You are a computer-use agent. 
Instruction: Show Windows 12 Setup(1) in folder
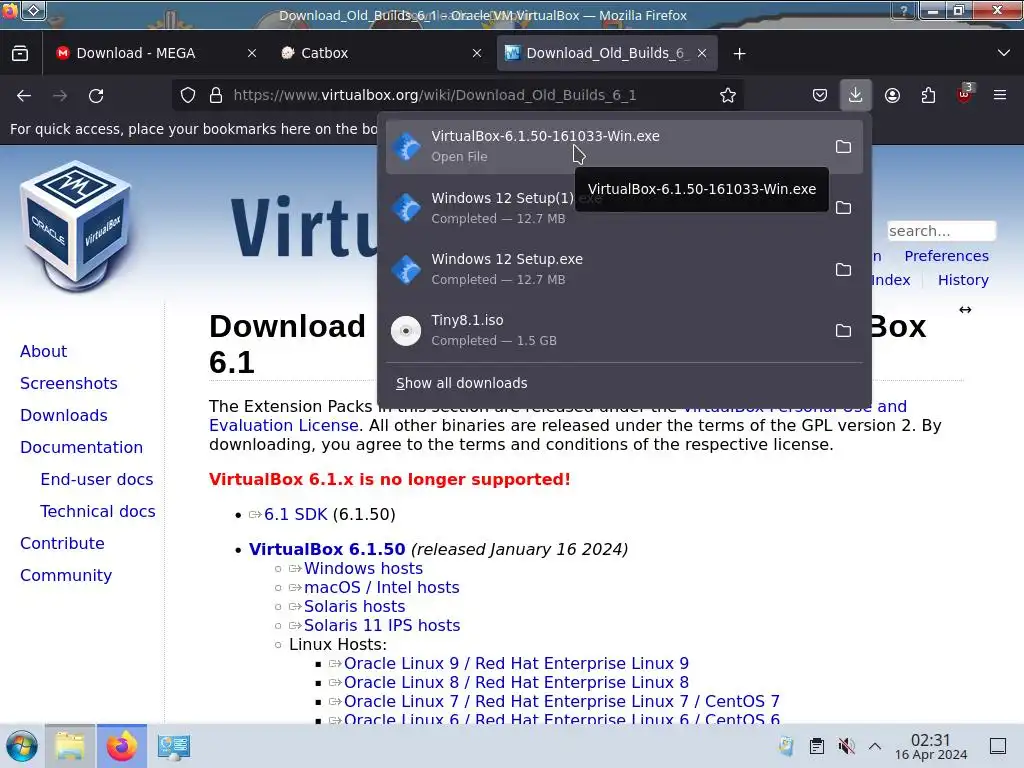(x=843, y=208)
